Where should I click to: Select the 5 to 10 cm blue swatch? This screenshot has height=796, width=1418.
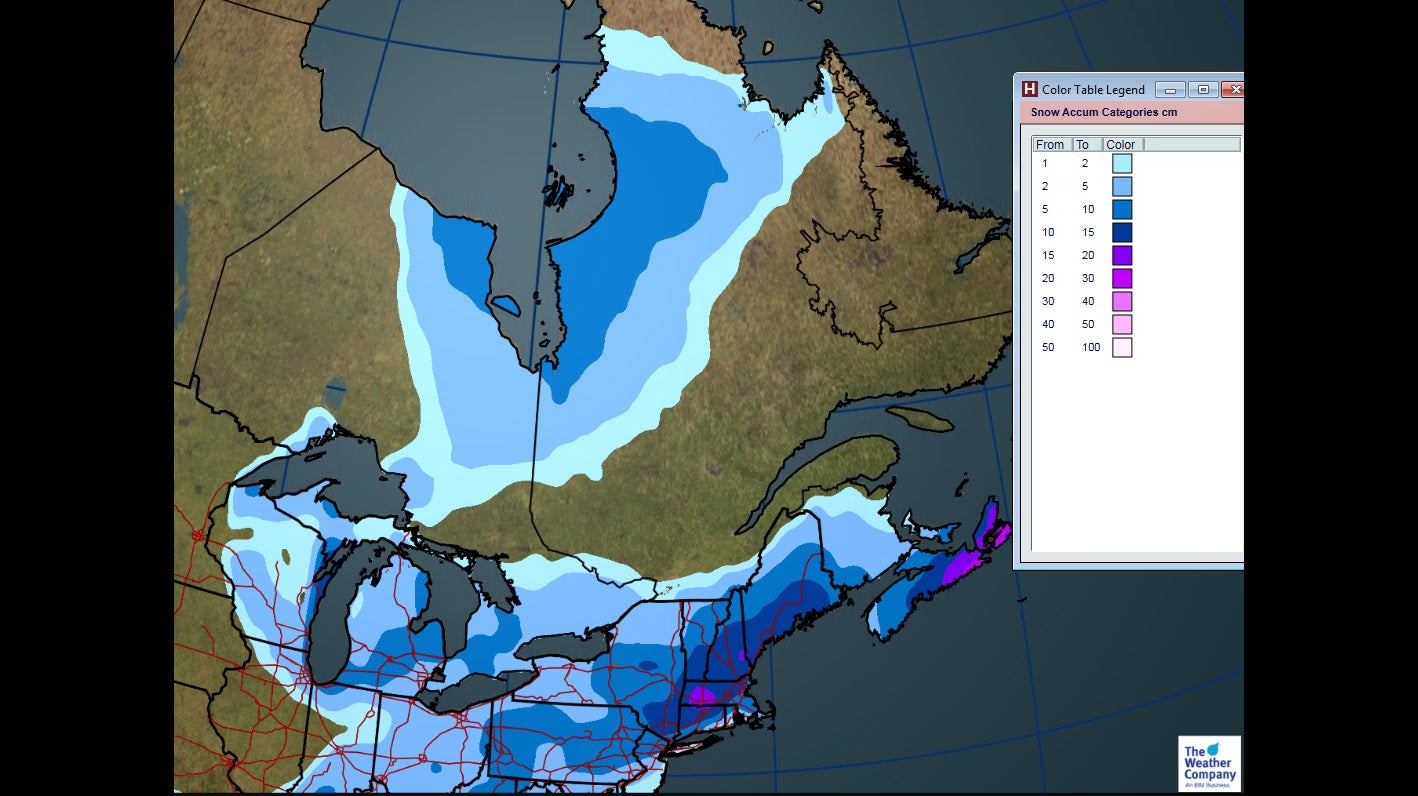[x=1121, y=209]
